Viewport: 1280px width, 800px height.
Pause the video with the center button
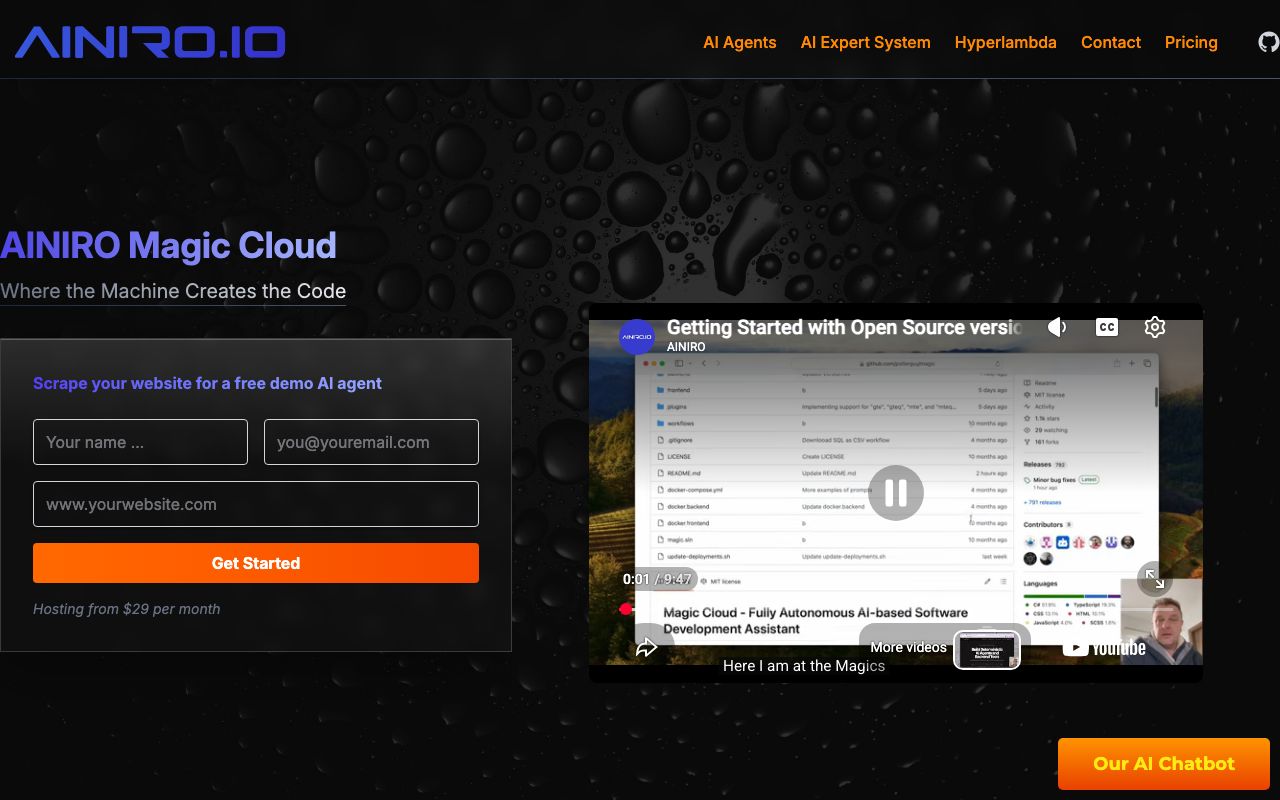pyautogui.click(x=895, y=492)
